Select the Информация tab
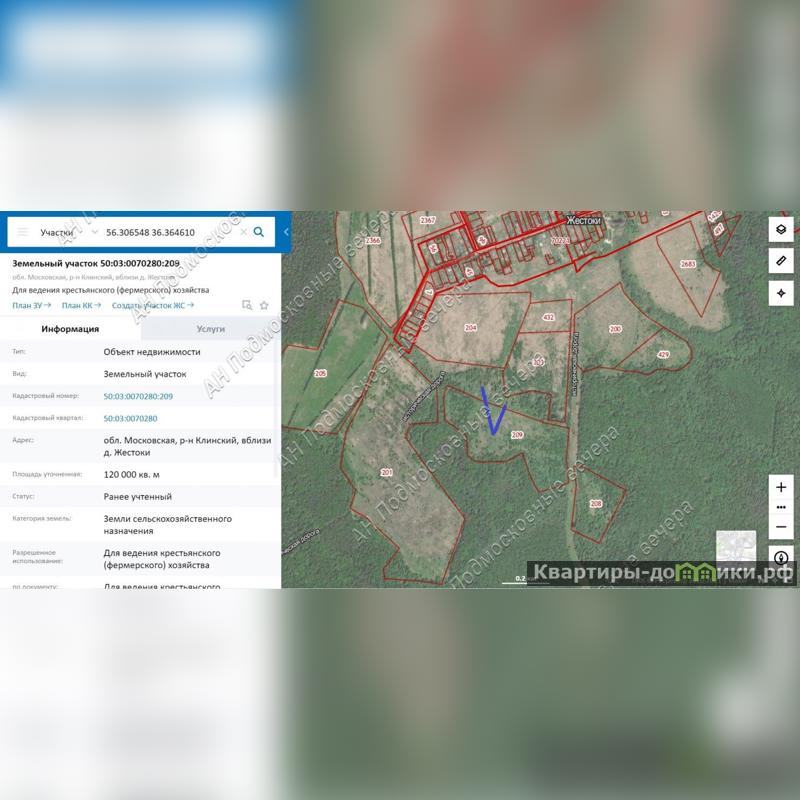The image size is (800, 800). (70, 329)
